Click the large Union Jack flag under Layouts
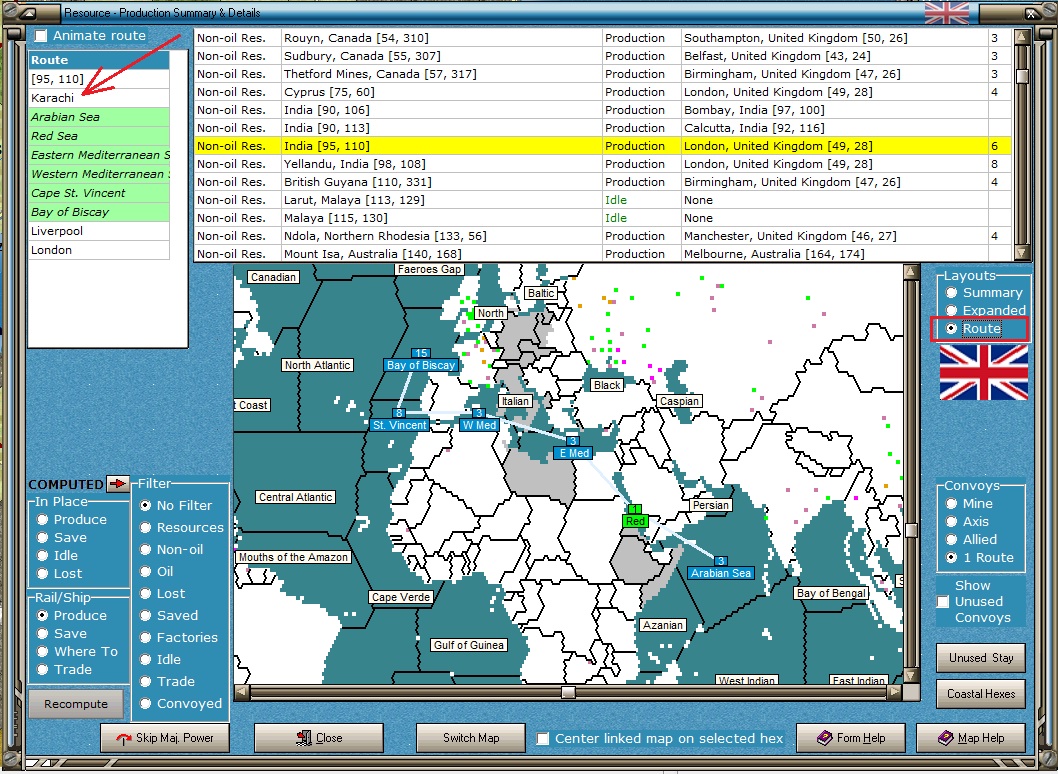Viewport: 1058px width, 774px height. click(983, 372)
